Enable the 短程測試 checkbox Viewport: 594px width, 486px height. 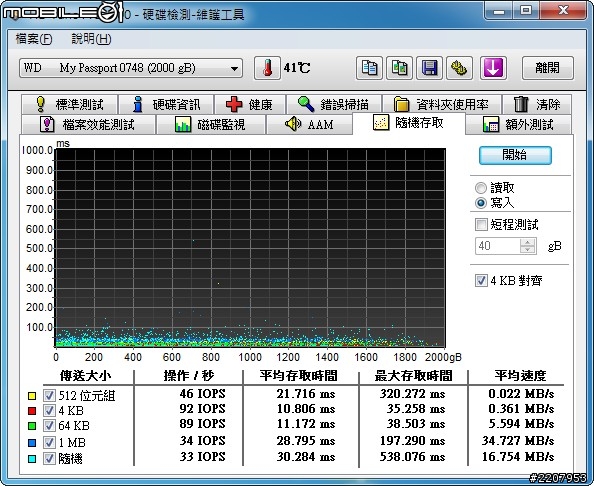pos(481,224)
